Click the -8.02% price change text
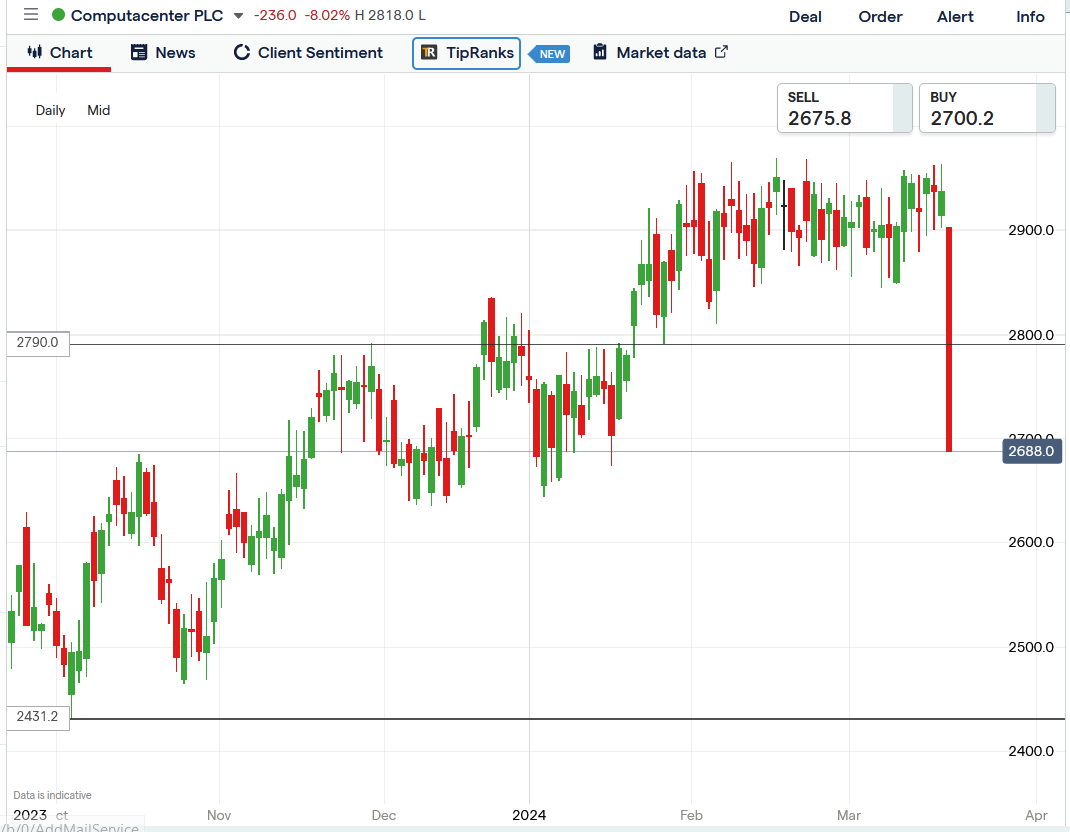The width and height of the screenshot is (1070, 832). [326, 16]
